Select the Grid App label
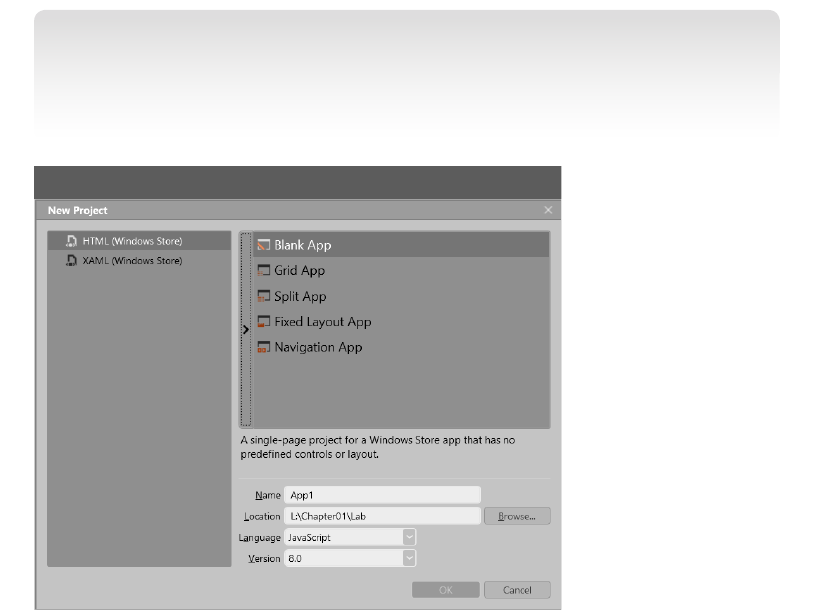Viewport: 815px width, 610px height. tap(299, 271)
